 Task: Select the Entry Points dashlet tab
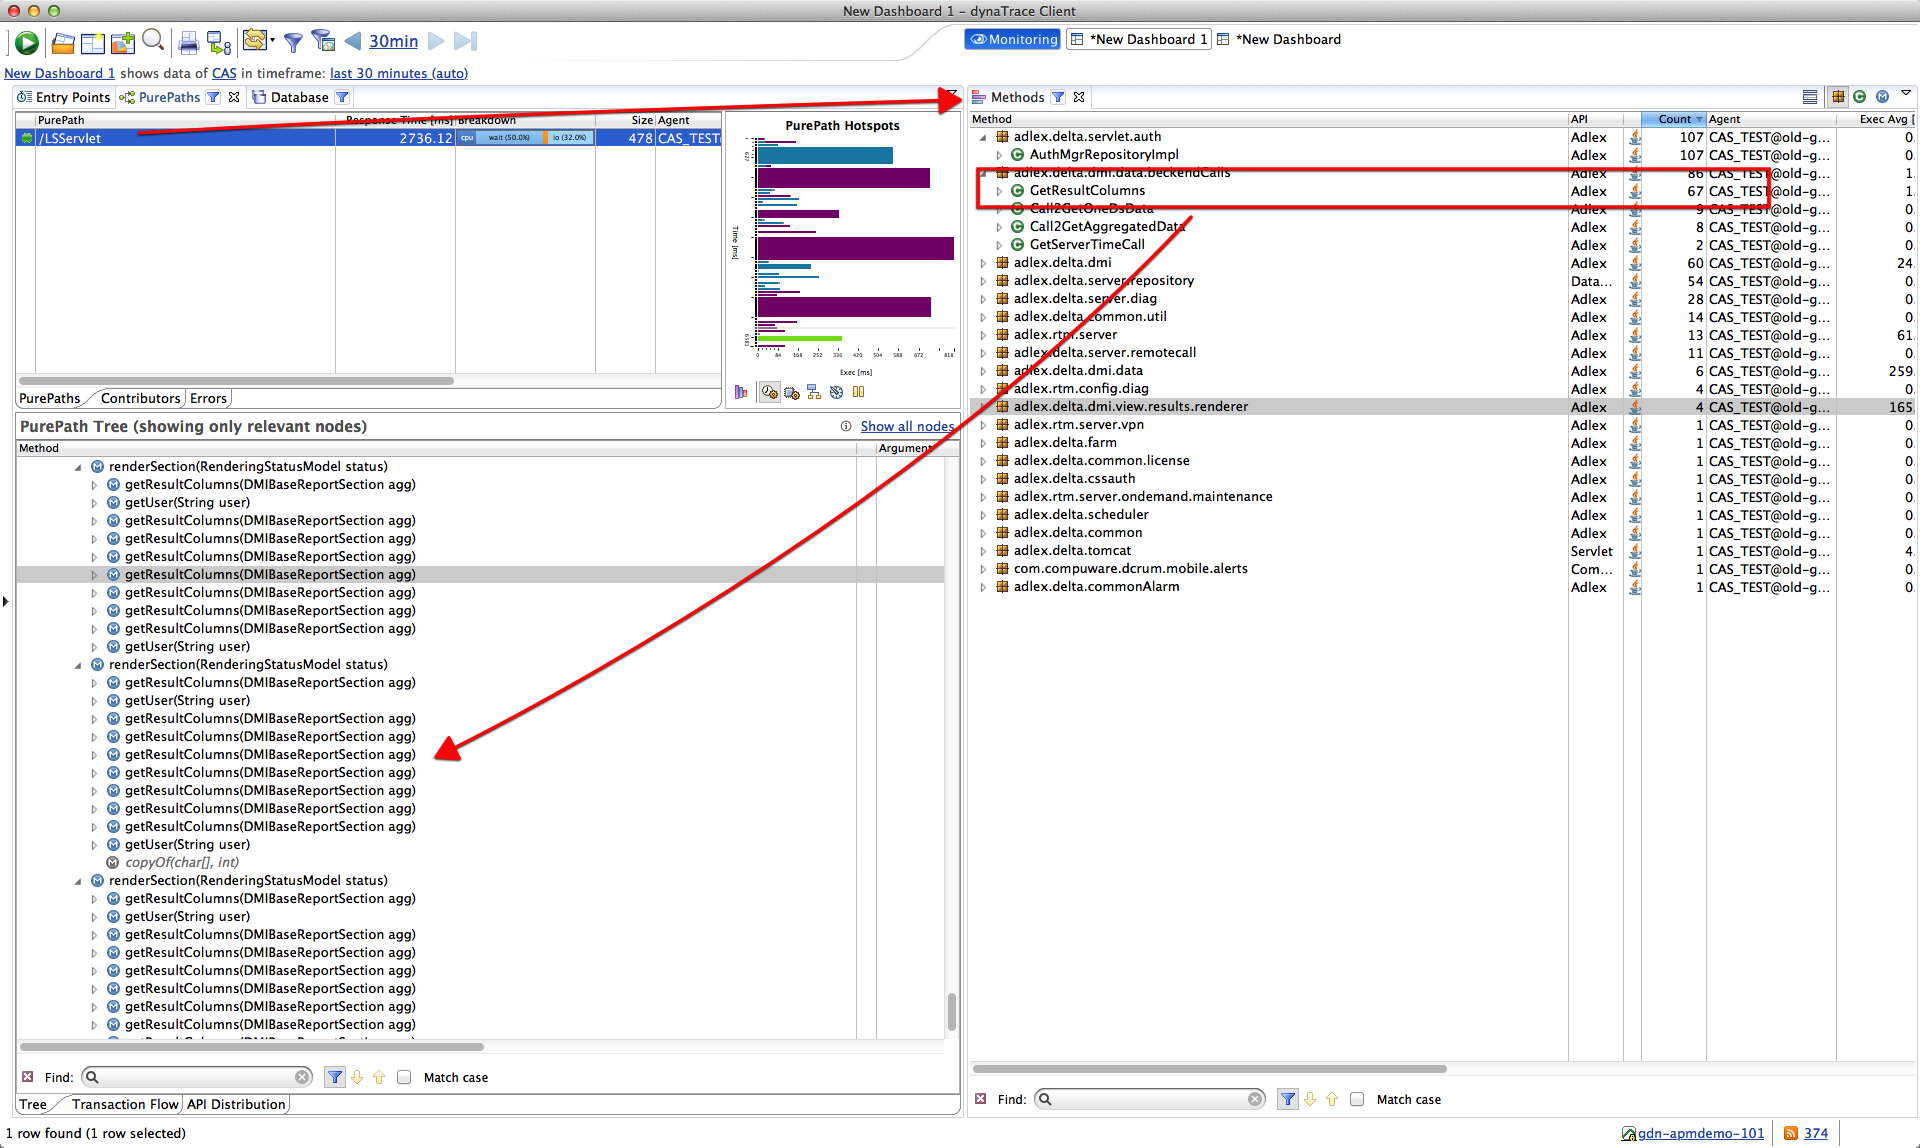coord(64,97)
